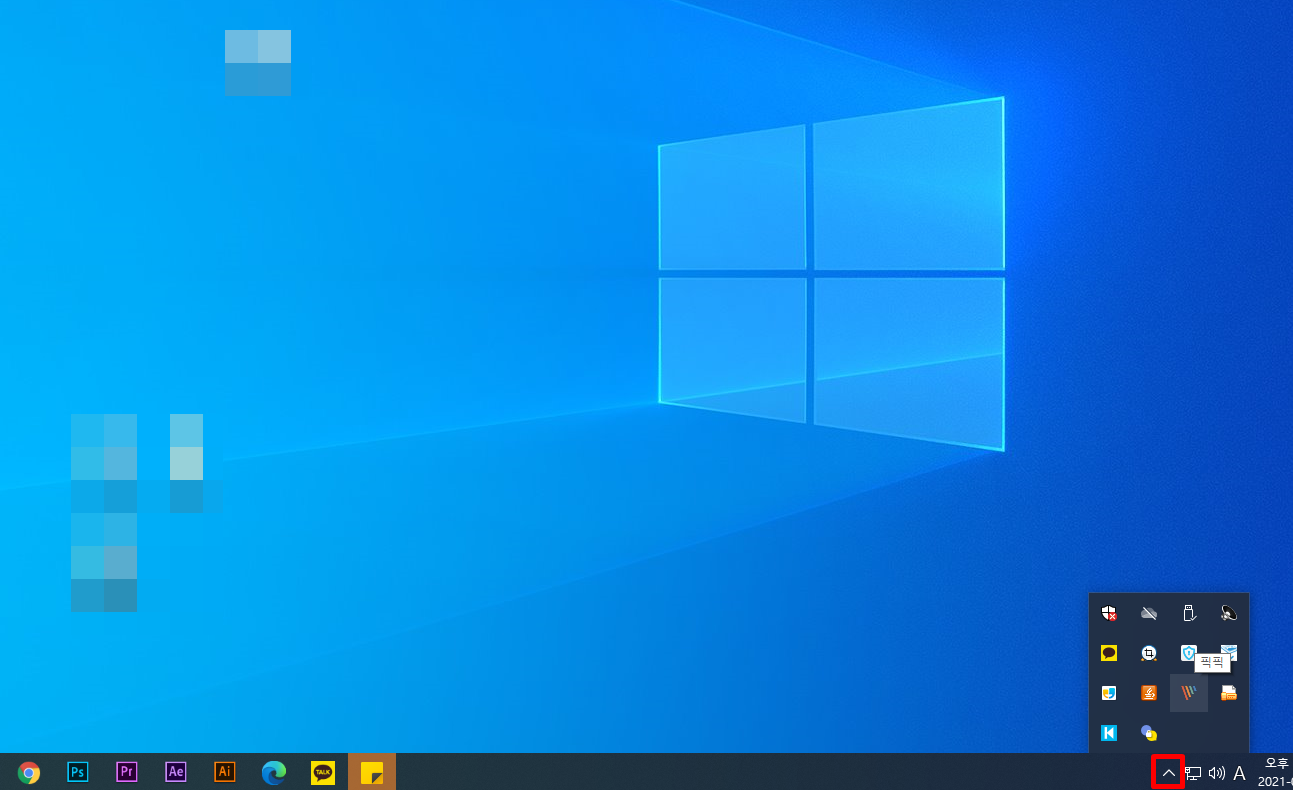Open Windows Security shield tray icon
Image resolution: width=1293 pixels, height=790 pixels.
click(1109, 613)
